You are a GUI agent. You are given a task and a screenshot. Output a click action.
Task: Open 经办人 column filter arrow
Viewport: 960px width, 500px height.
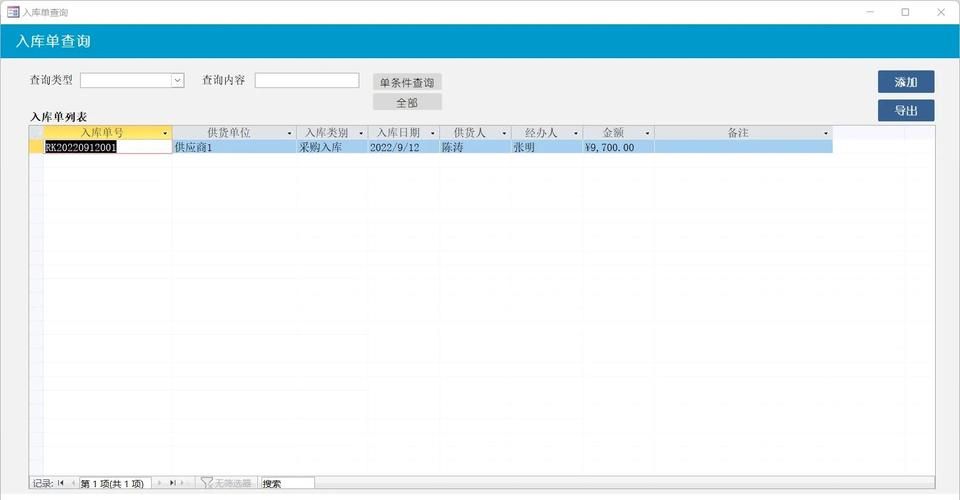point(576,133)
